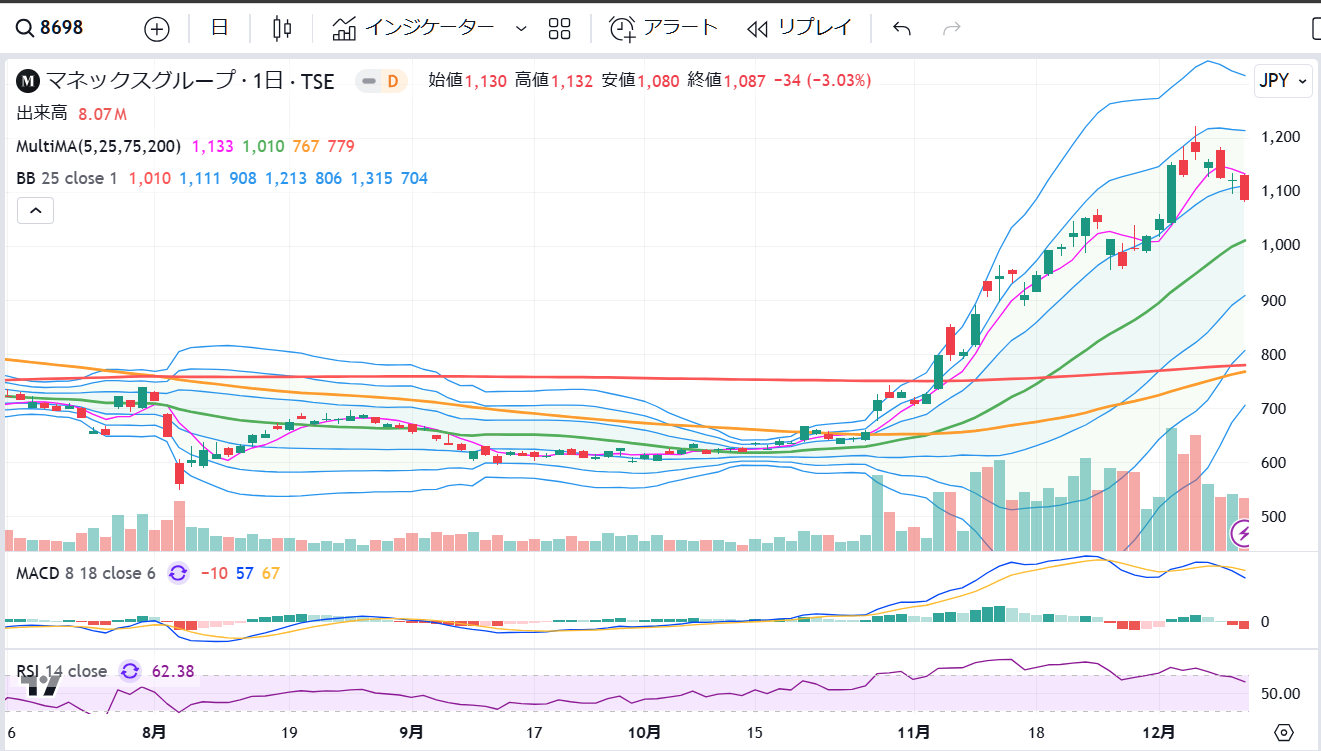Open the layout grid templates icon

pyautogui.click(x=560, y=29)
